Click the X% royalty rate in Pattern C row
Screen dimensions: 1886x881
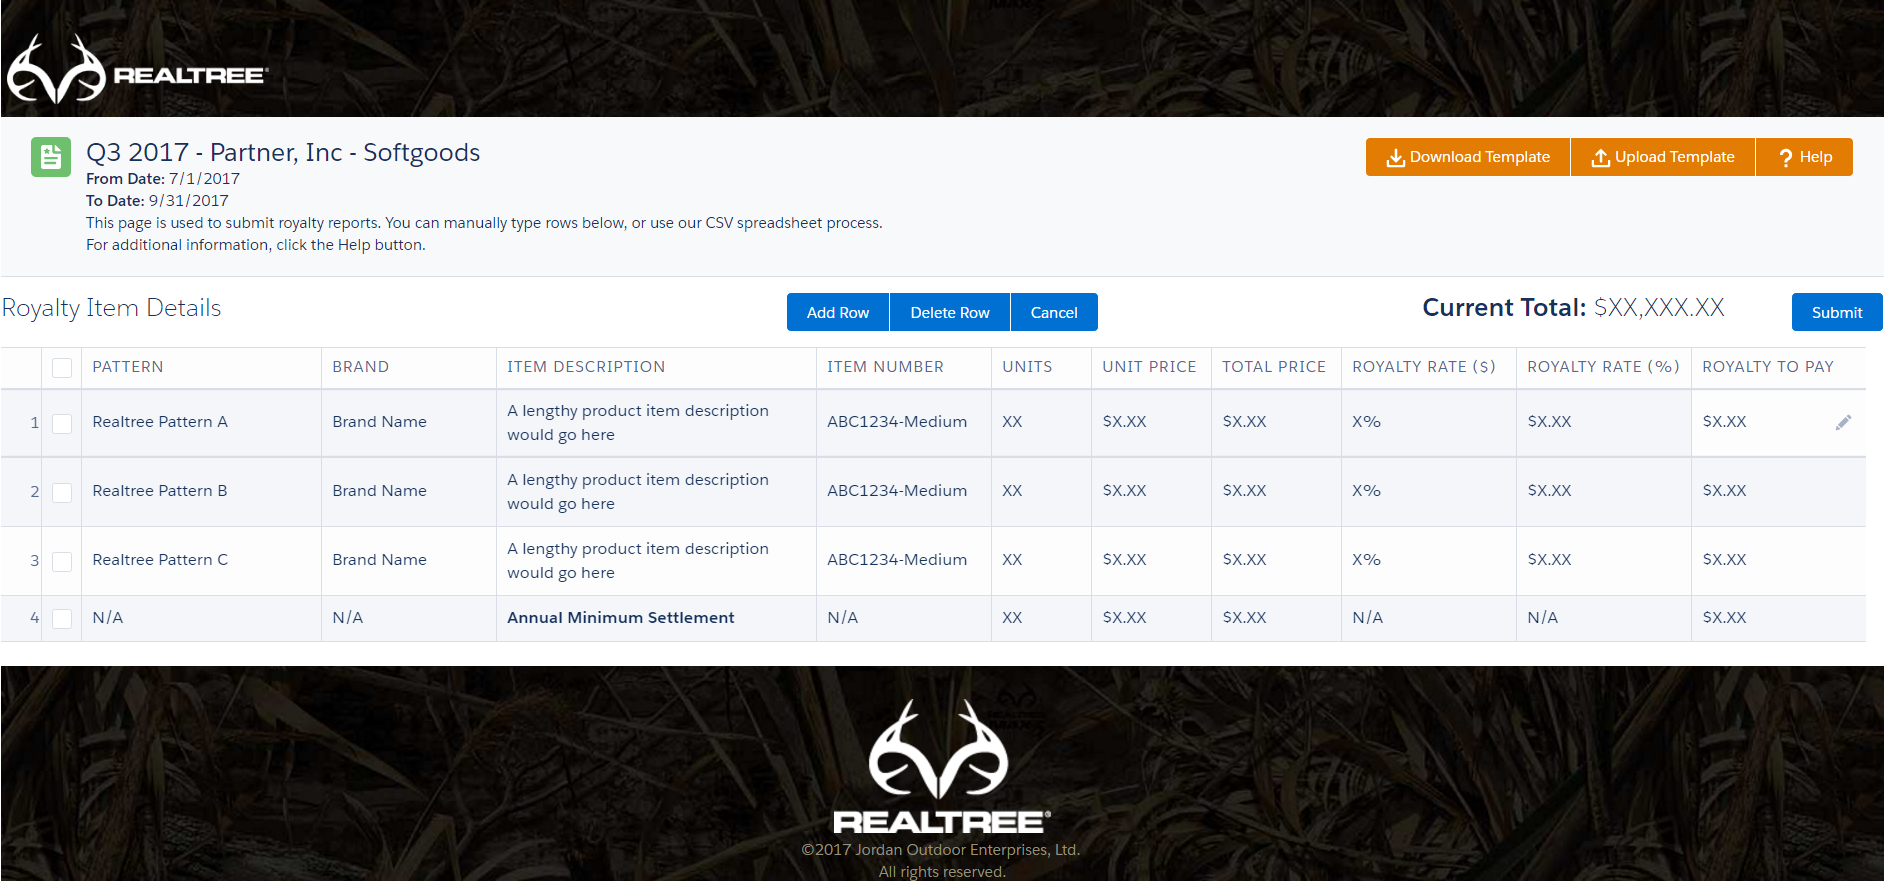pos(1366,560)
